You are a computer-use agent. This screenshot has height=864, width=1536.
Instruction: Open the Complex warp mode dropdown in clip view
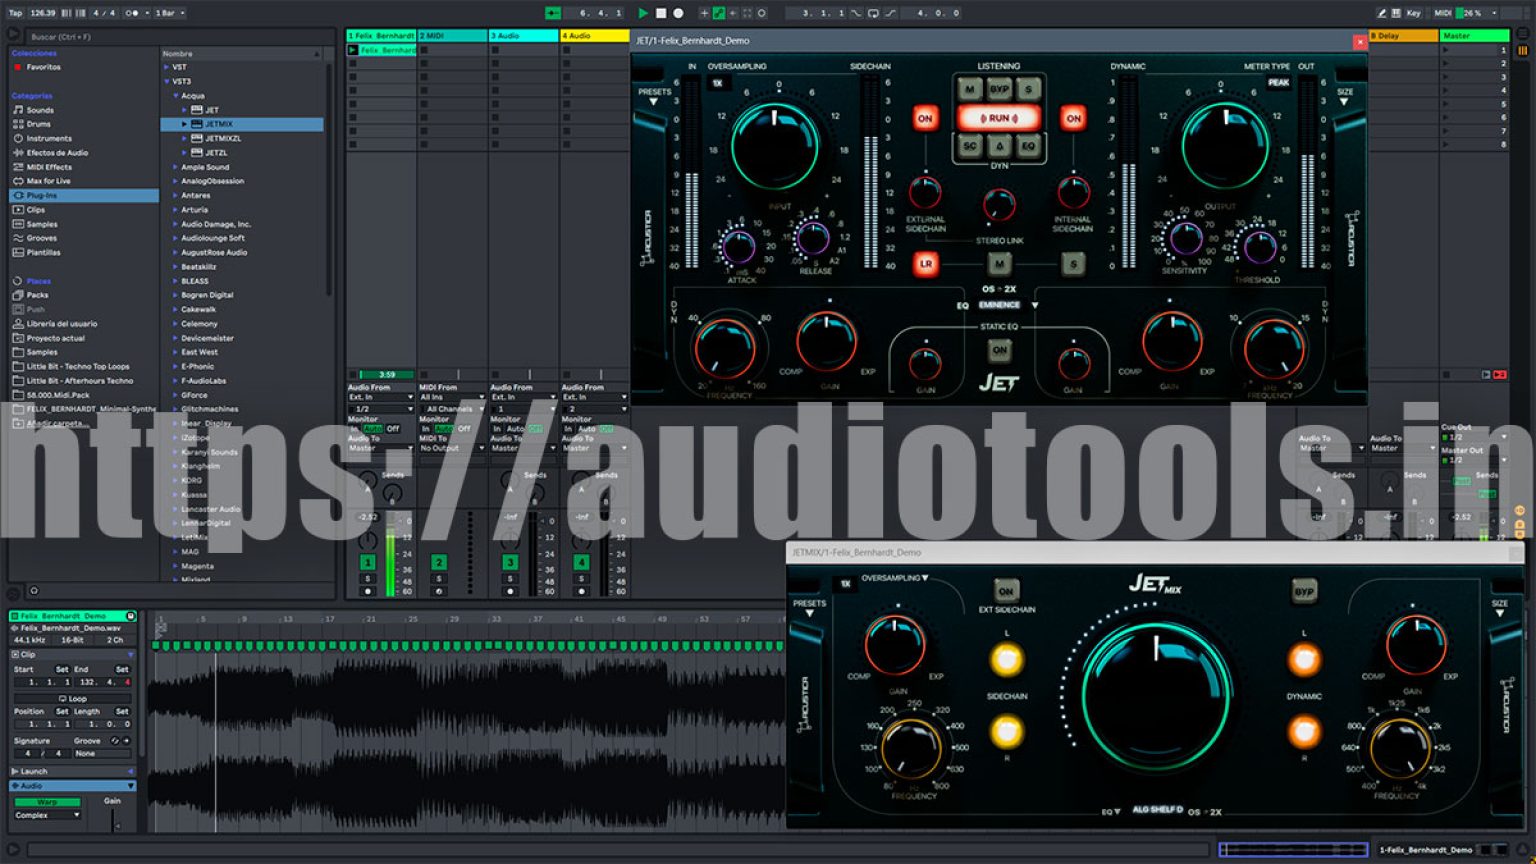click(x=47, y=815)
